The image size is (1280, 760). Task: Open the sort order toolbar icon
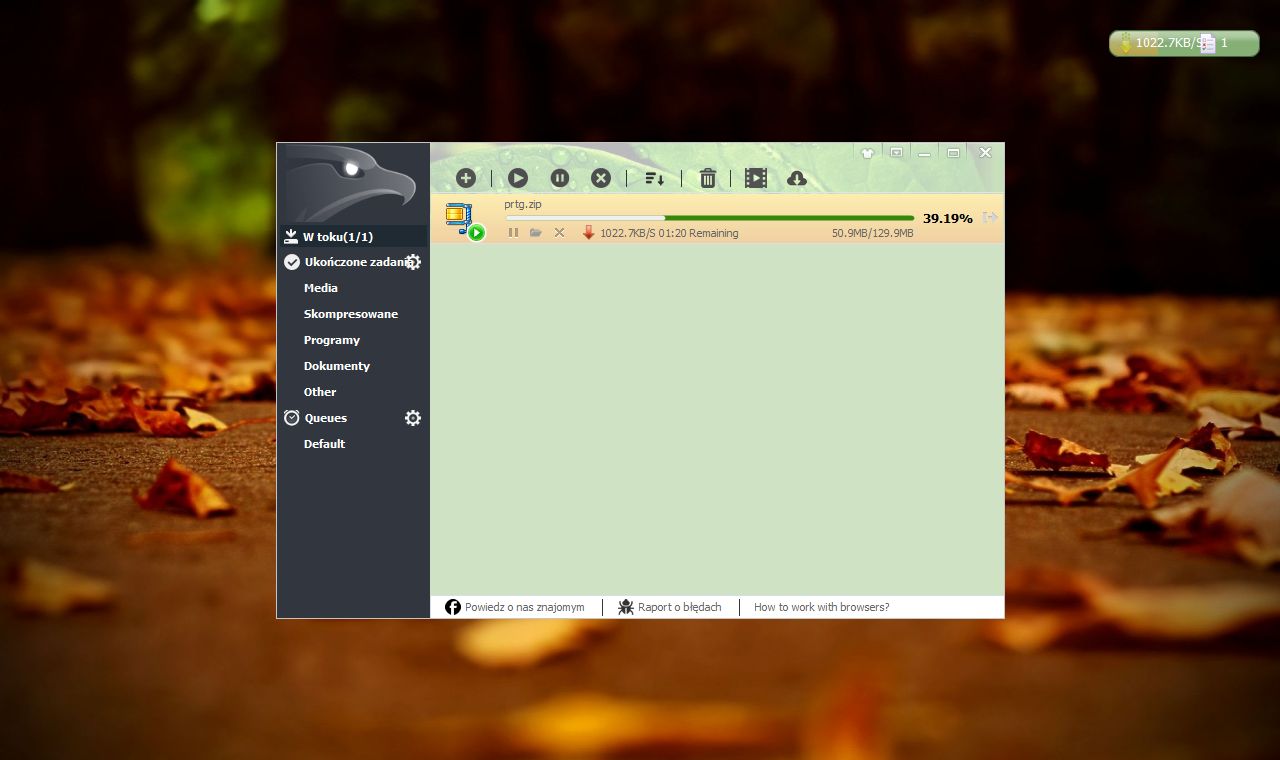[x=655, y=179]
